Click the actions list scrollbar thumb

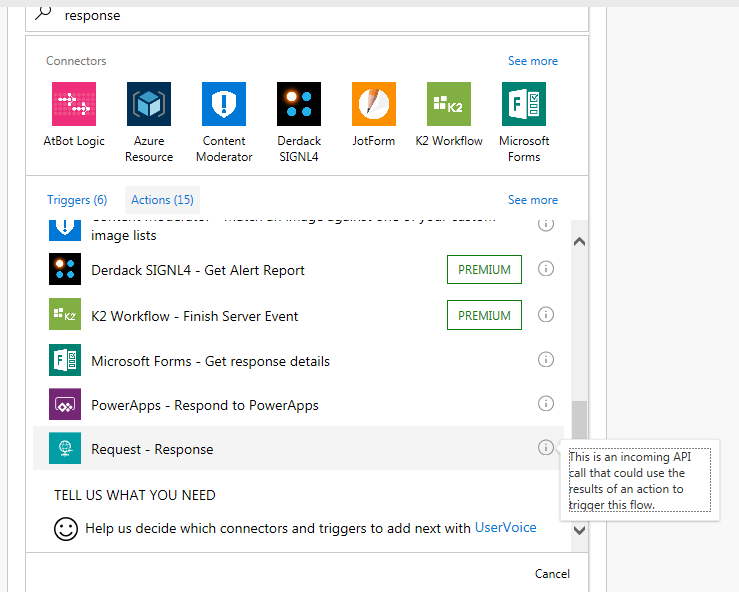580,420
